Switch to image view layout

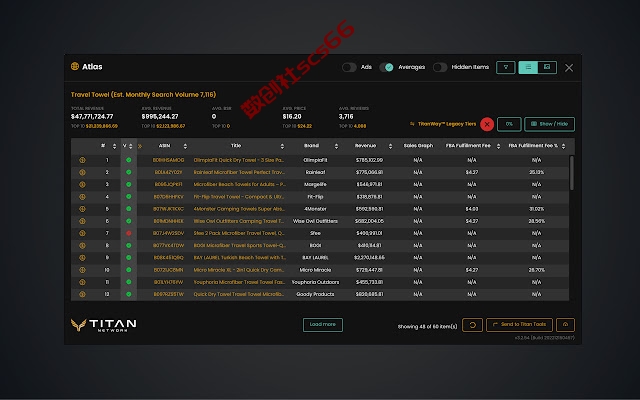[x=547, y=67]
